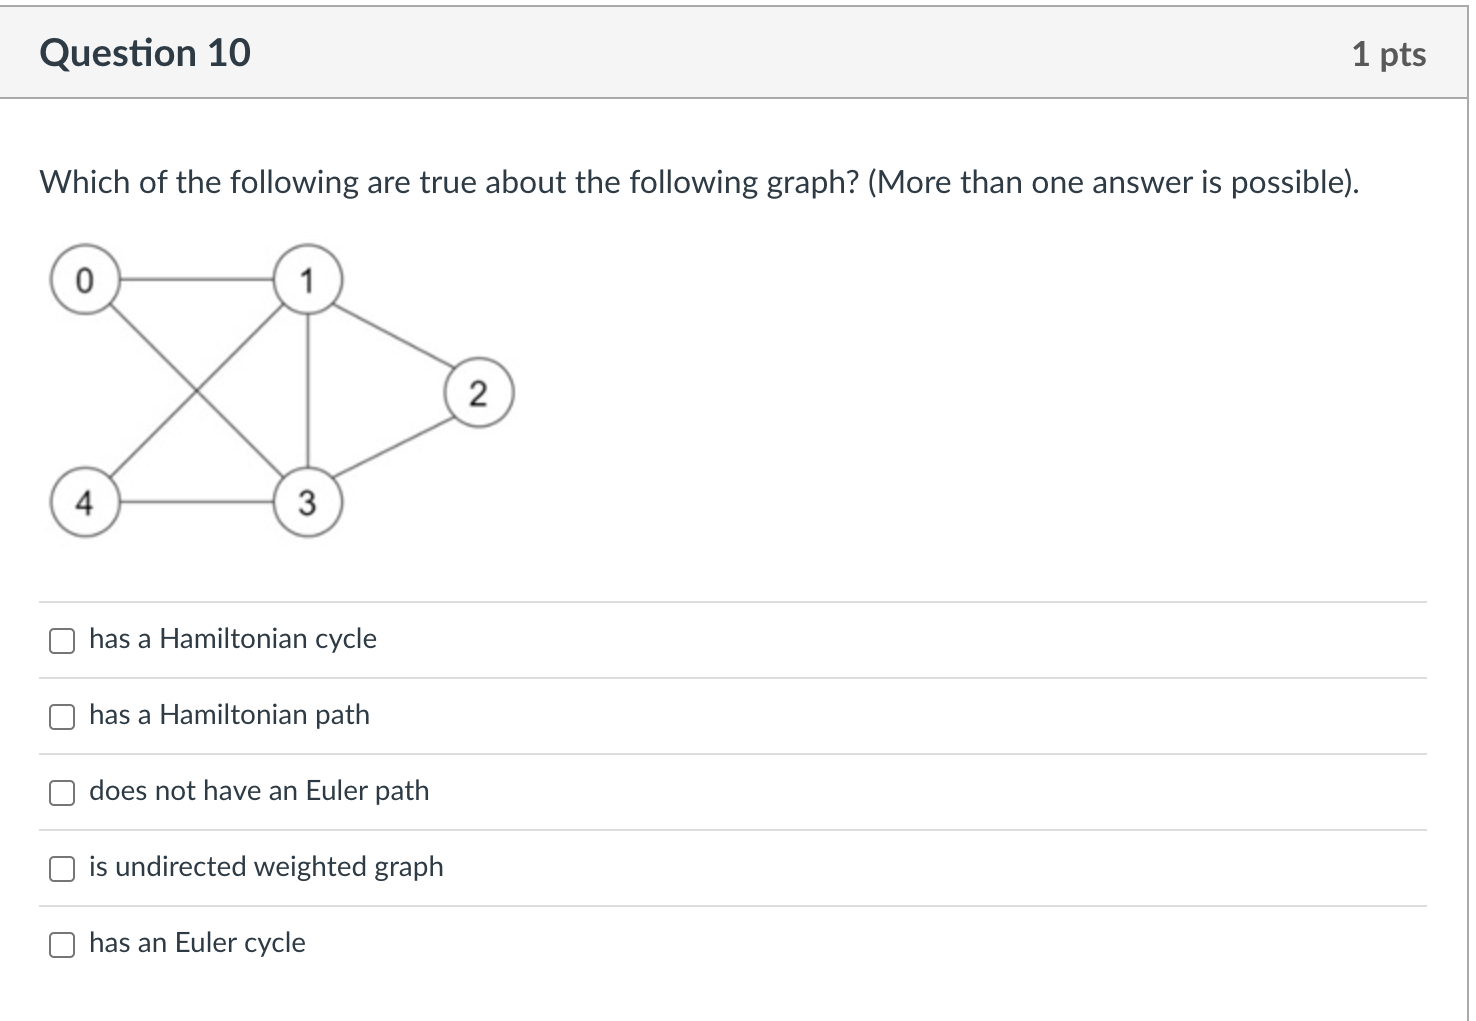The image size is (1476, 1021).
Task: Click the 'is undirected weighted graph' label text
Action: coord(266,867)
